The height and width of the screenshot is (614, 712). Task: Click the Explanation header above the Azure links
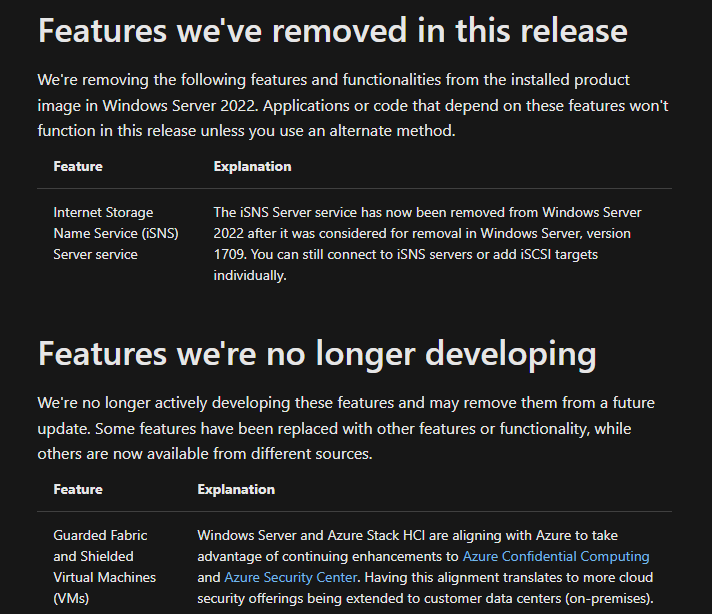click(x=236, y=489)
